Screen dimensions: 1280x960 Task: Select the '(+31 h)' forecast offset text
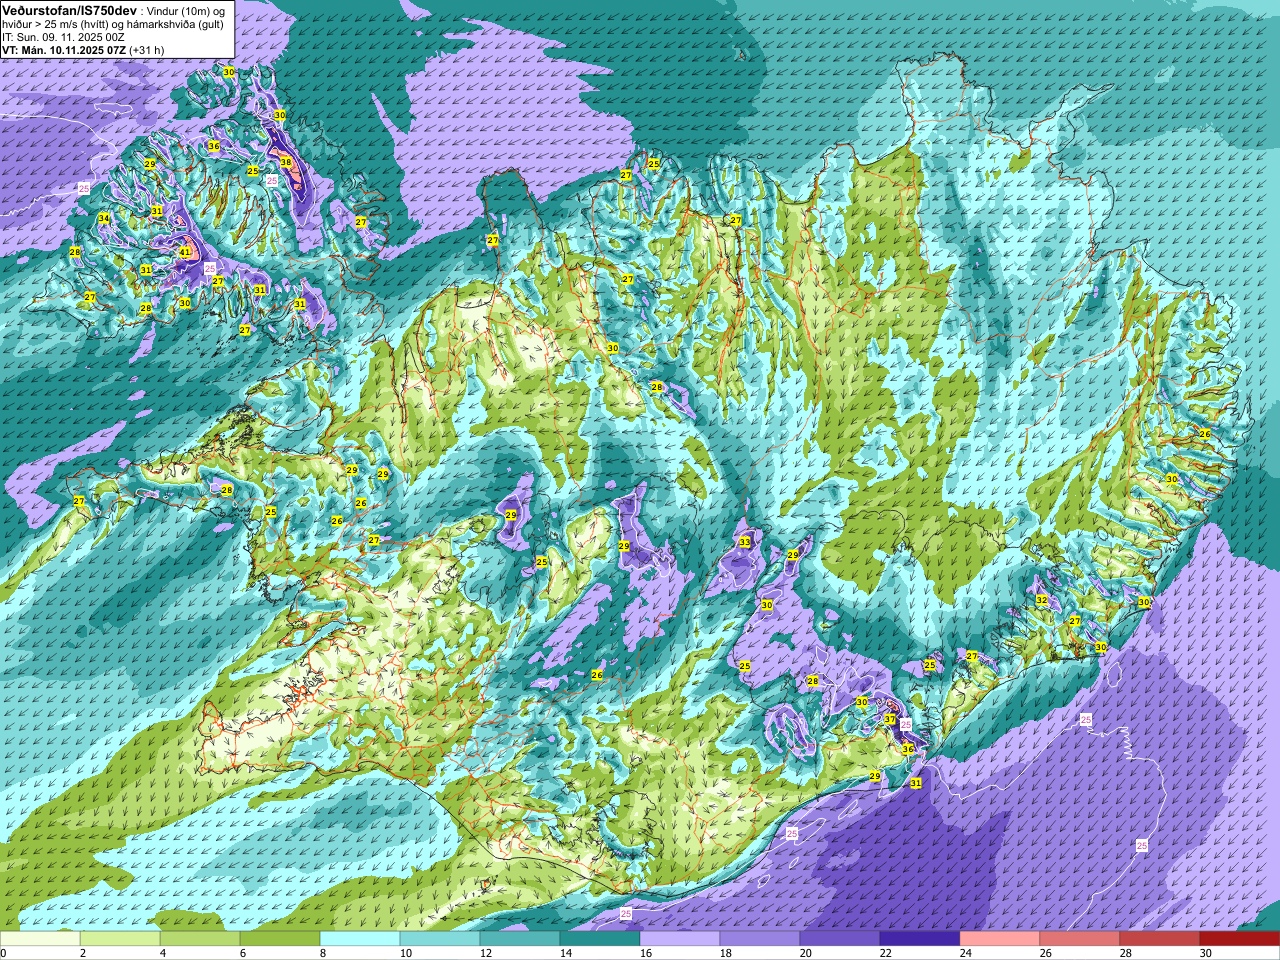point(147,49)
